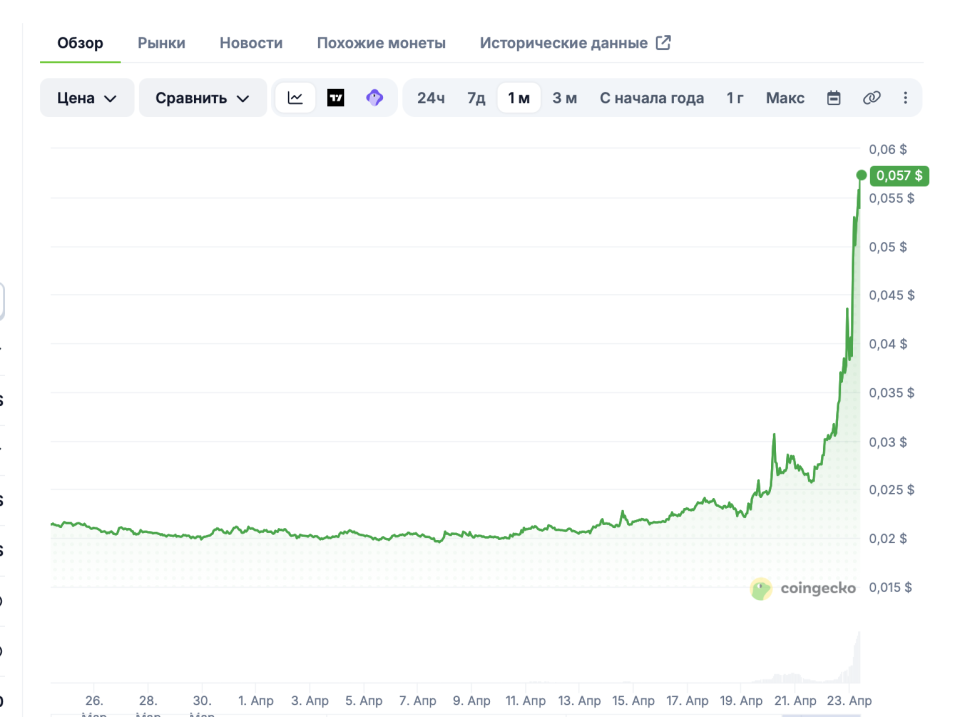Click the green 0,057 $ price label
960x717 pixels.
pyautogui.click(x=899, y=176)
